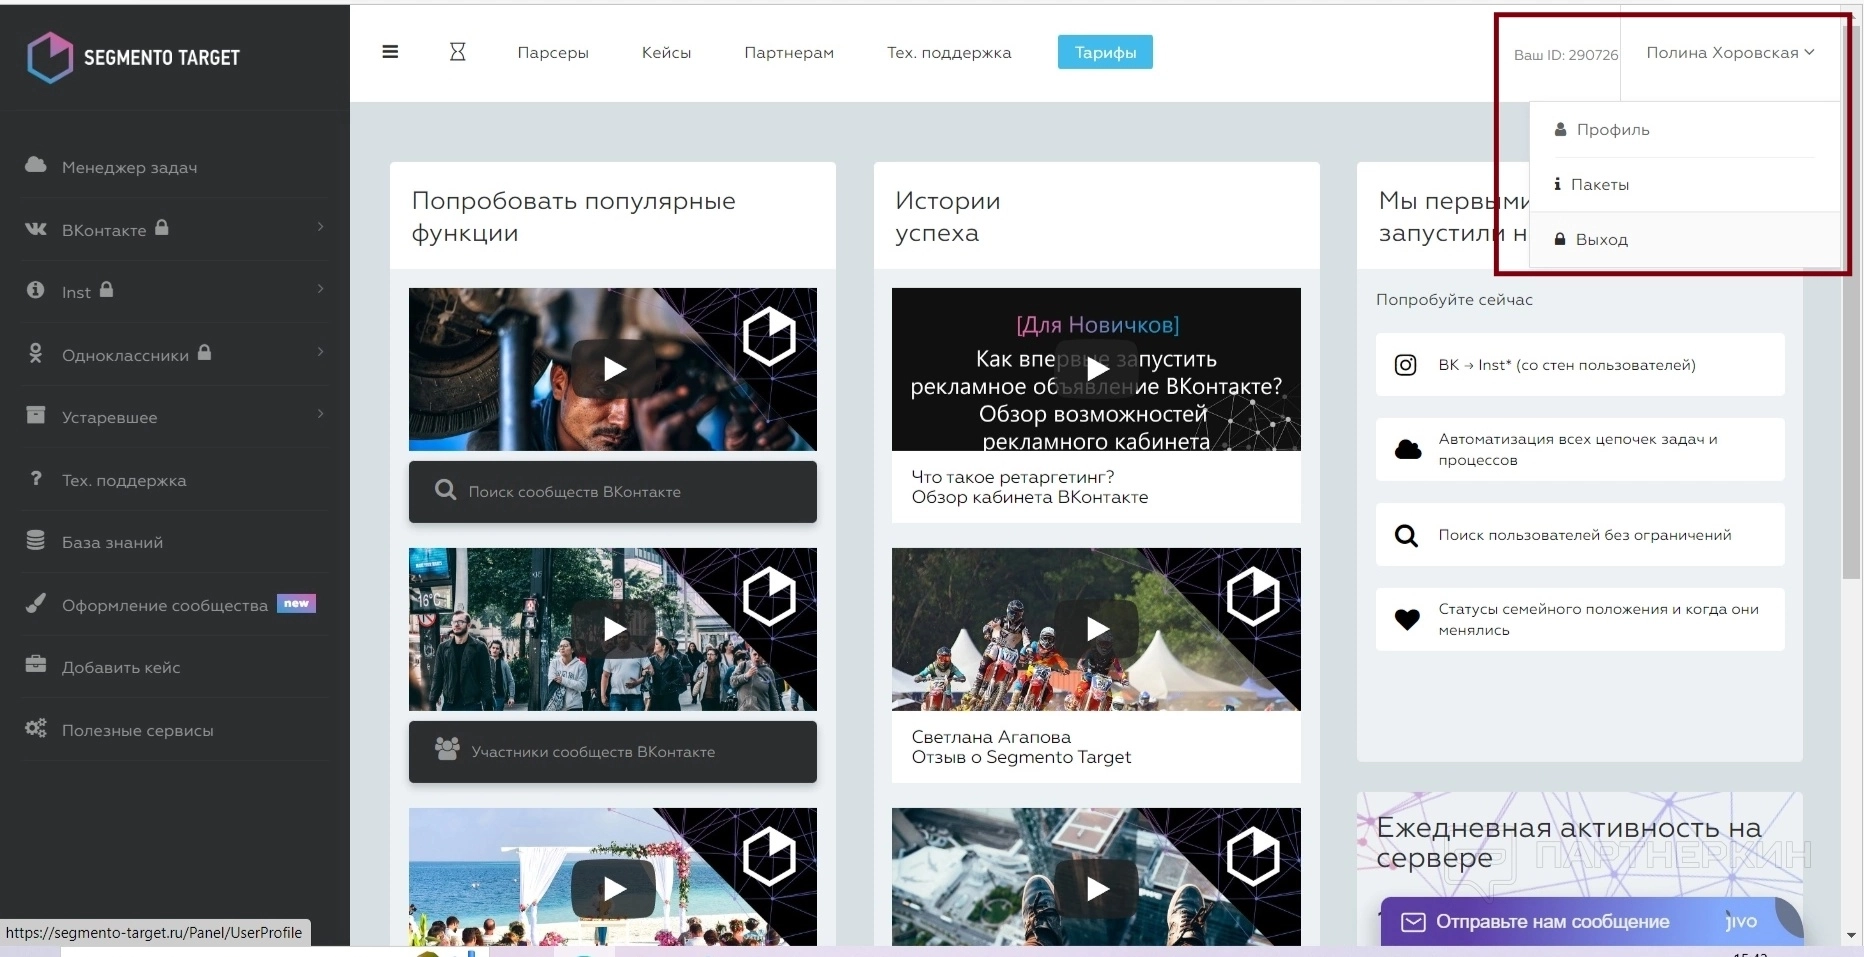Image resolution: width=1864 pixels, height=957 pixels.
Task: Click the database icon beside База знаний
Action: tap(36, 540)
